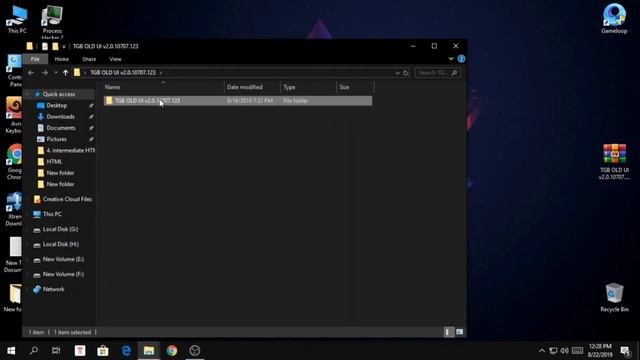Open the File ribbon tab

tap(35, 59)
